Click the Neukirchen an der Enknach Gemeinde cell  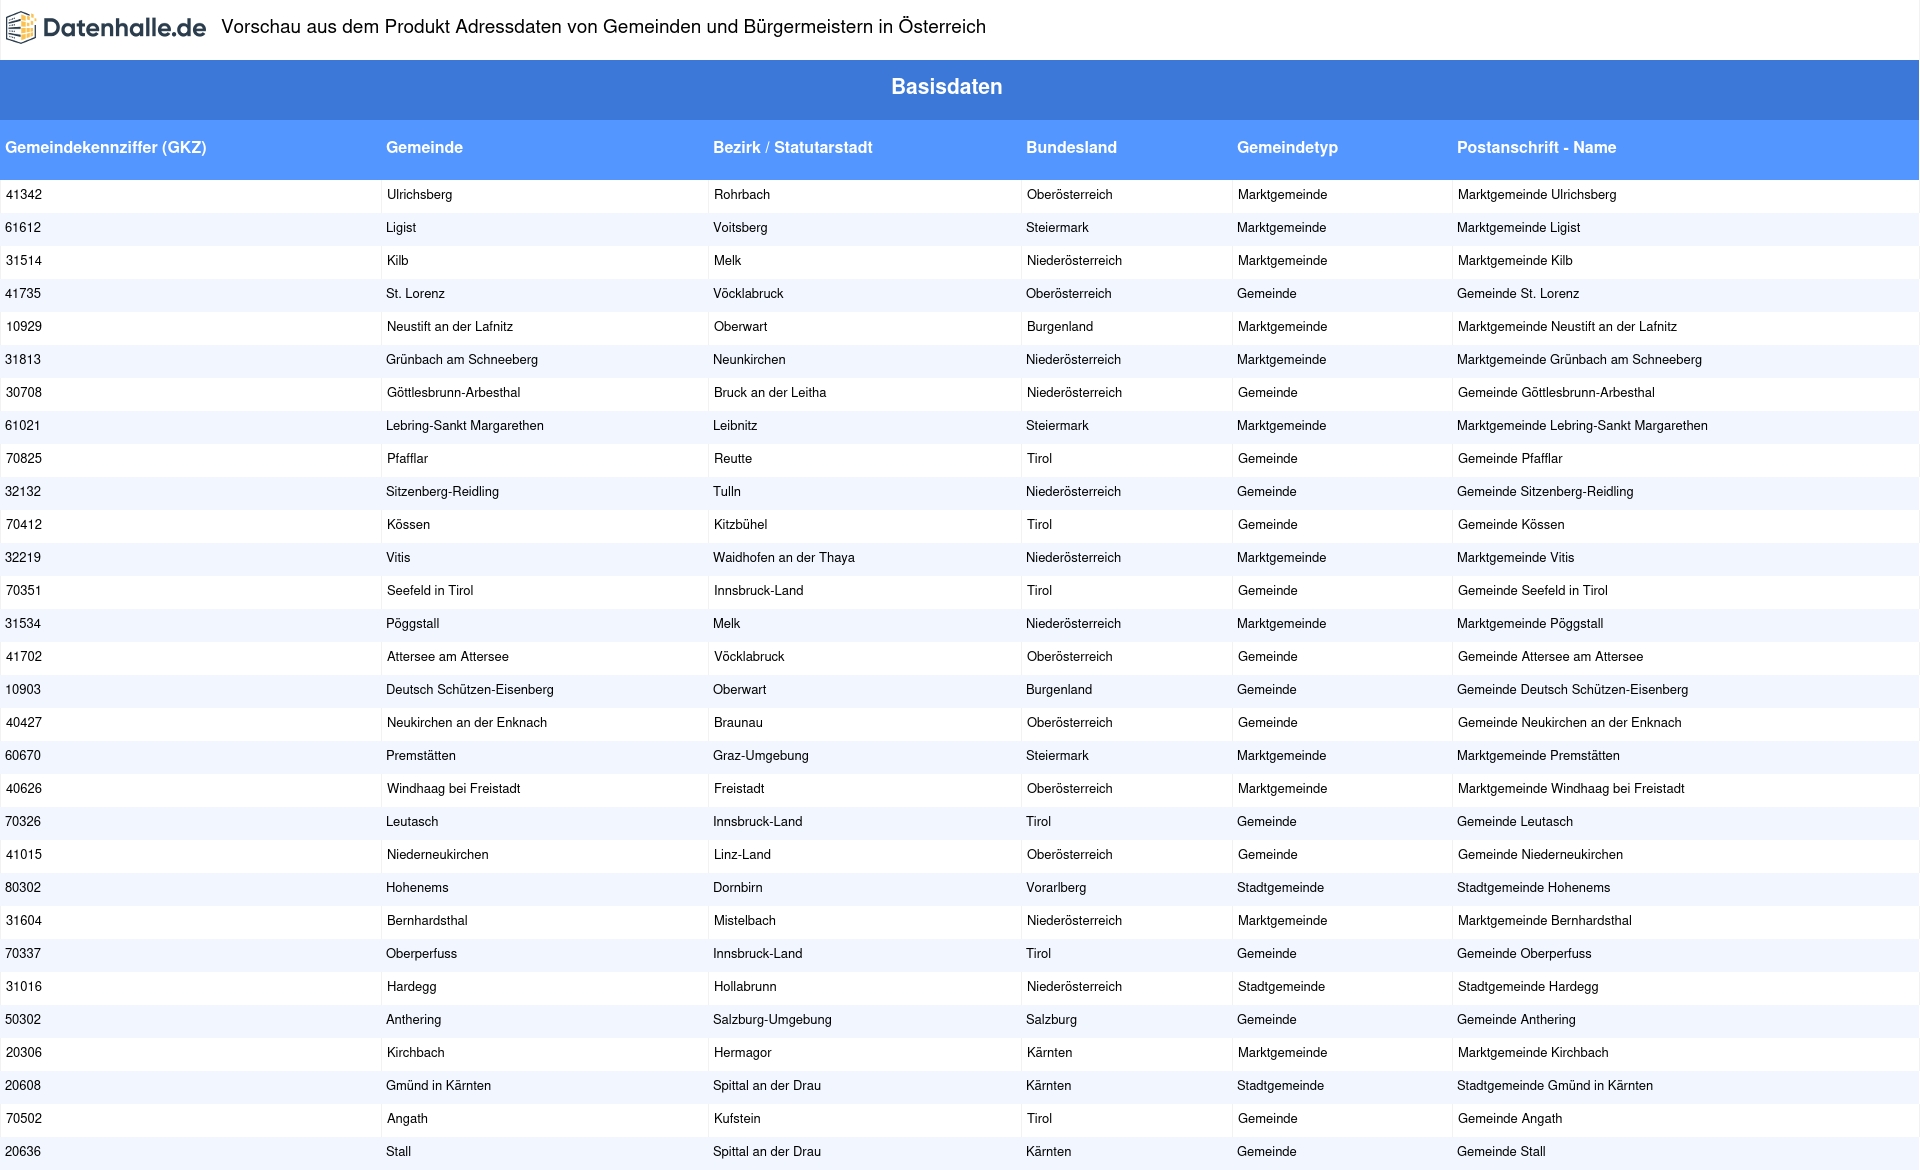click(545, 723)
